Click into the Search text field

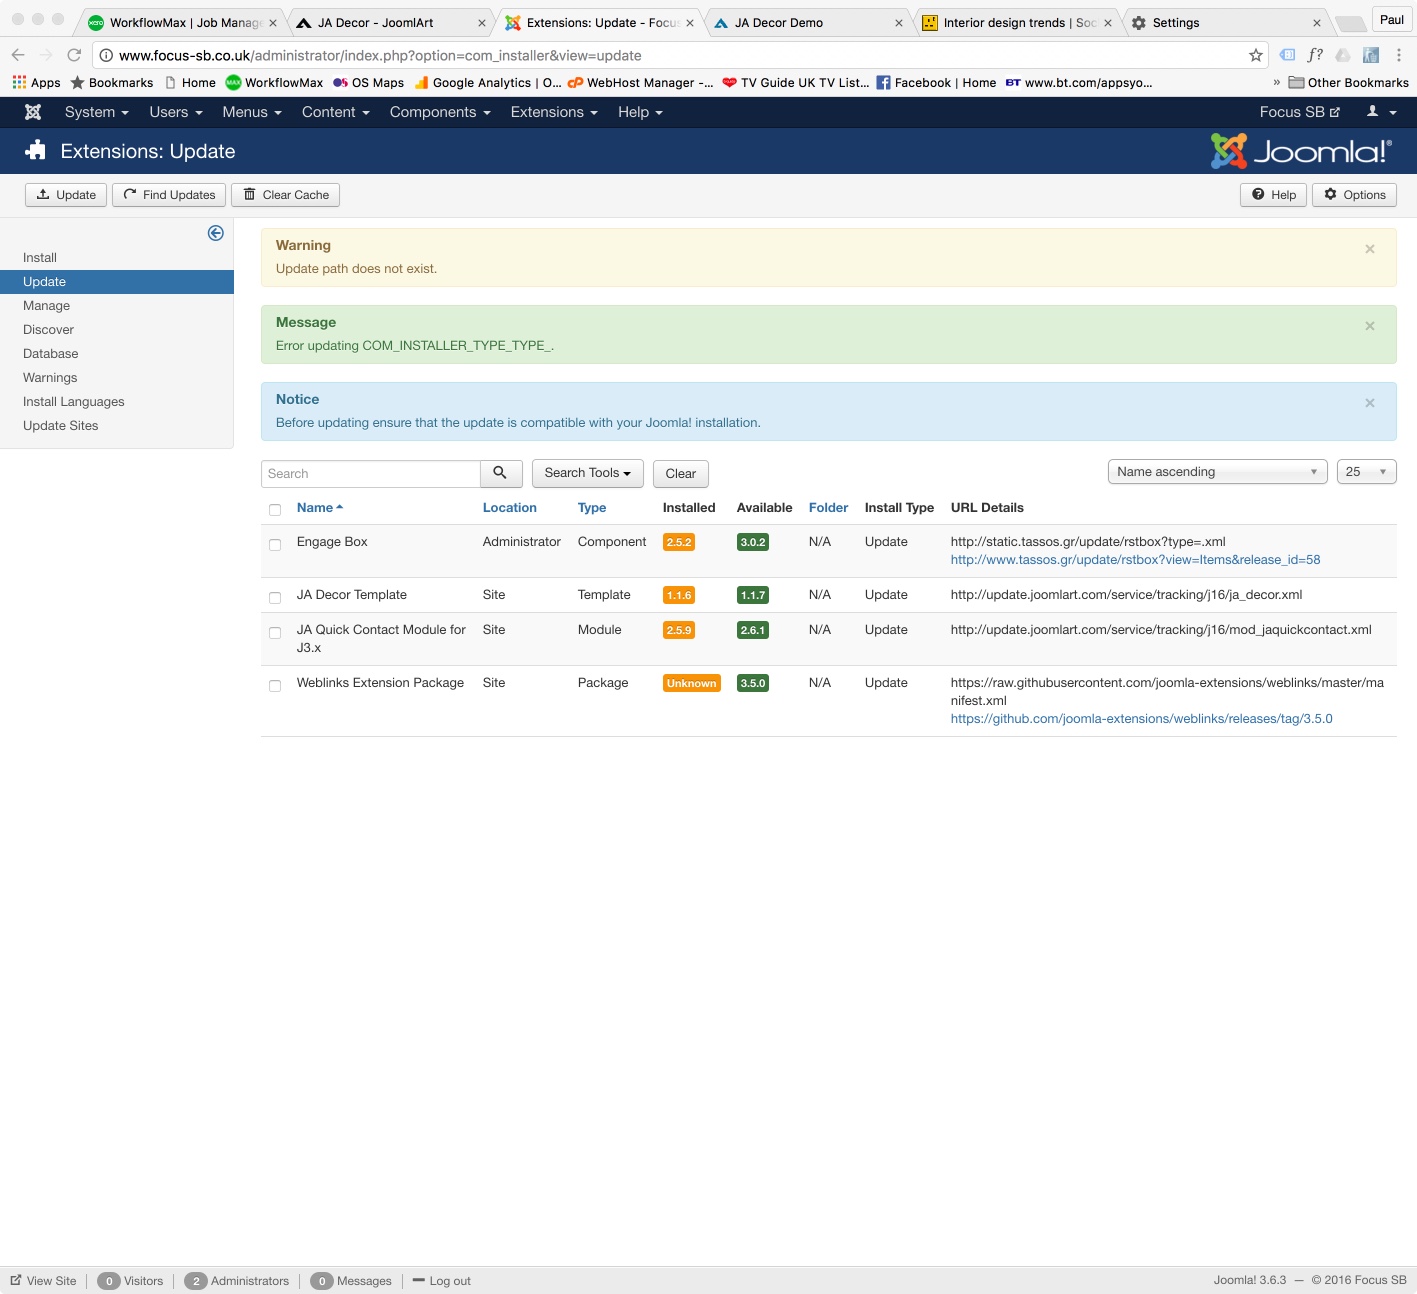tap(371, 474)
